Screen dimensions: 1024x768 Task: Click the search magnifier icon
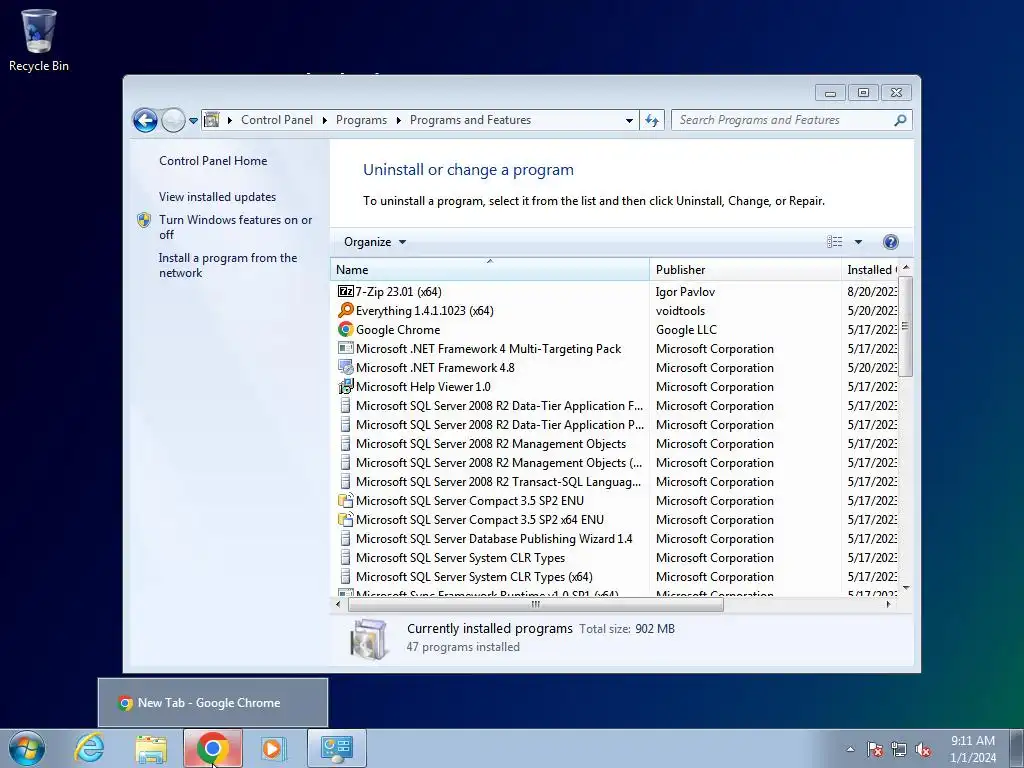pyautogui.click(x=900, y=120)
